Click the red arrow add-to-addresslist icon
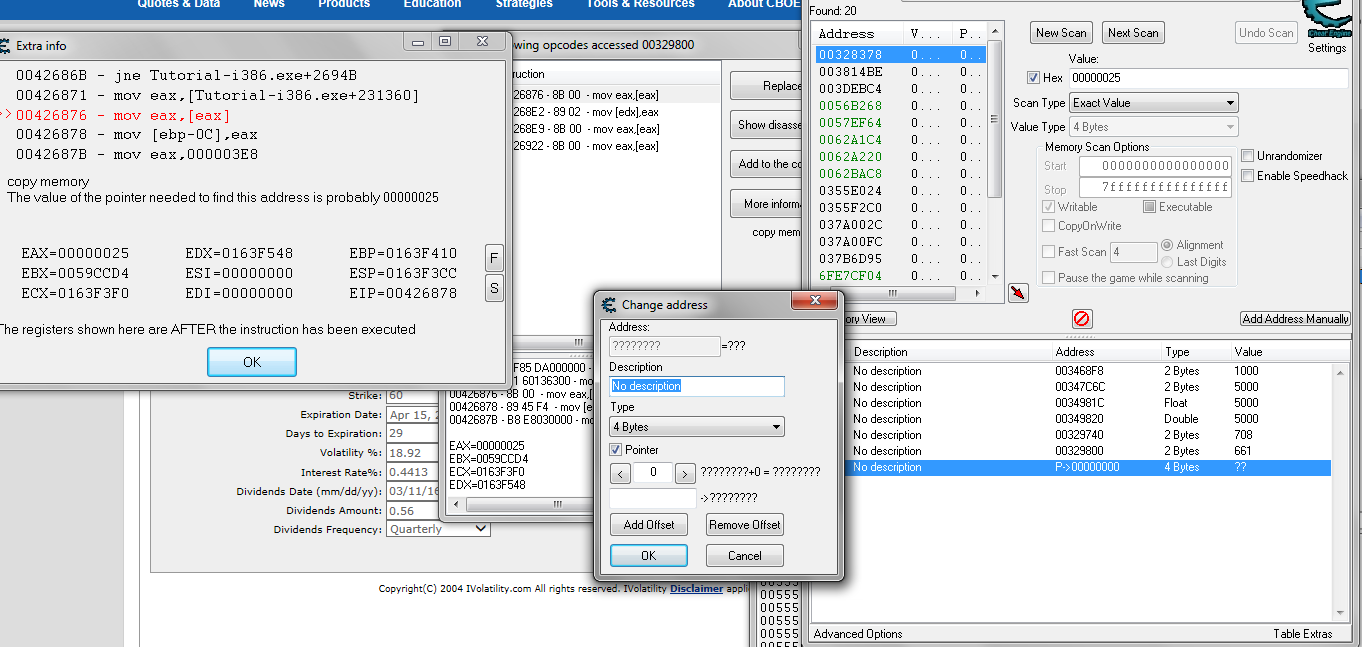 [x=1018, y=292]
